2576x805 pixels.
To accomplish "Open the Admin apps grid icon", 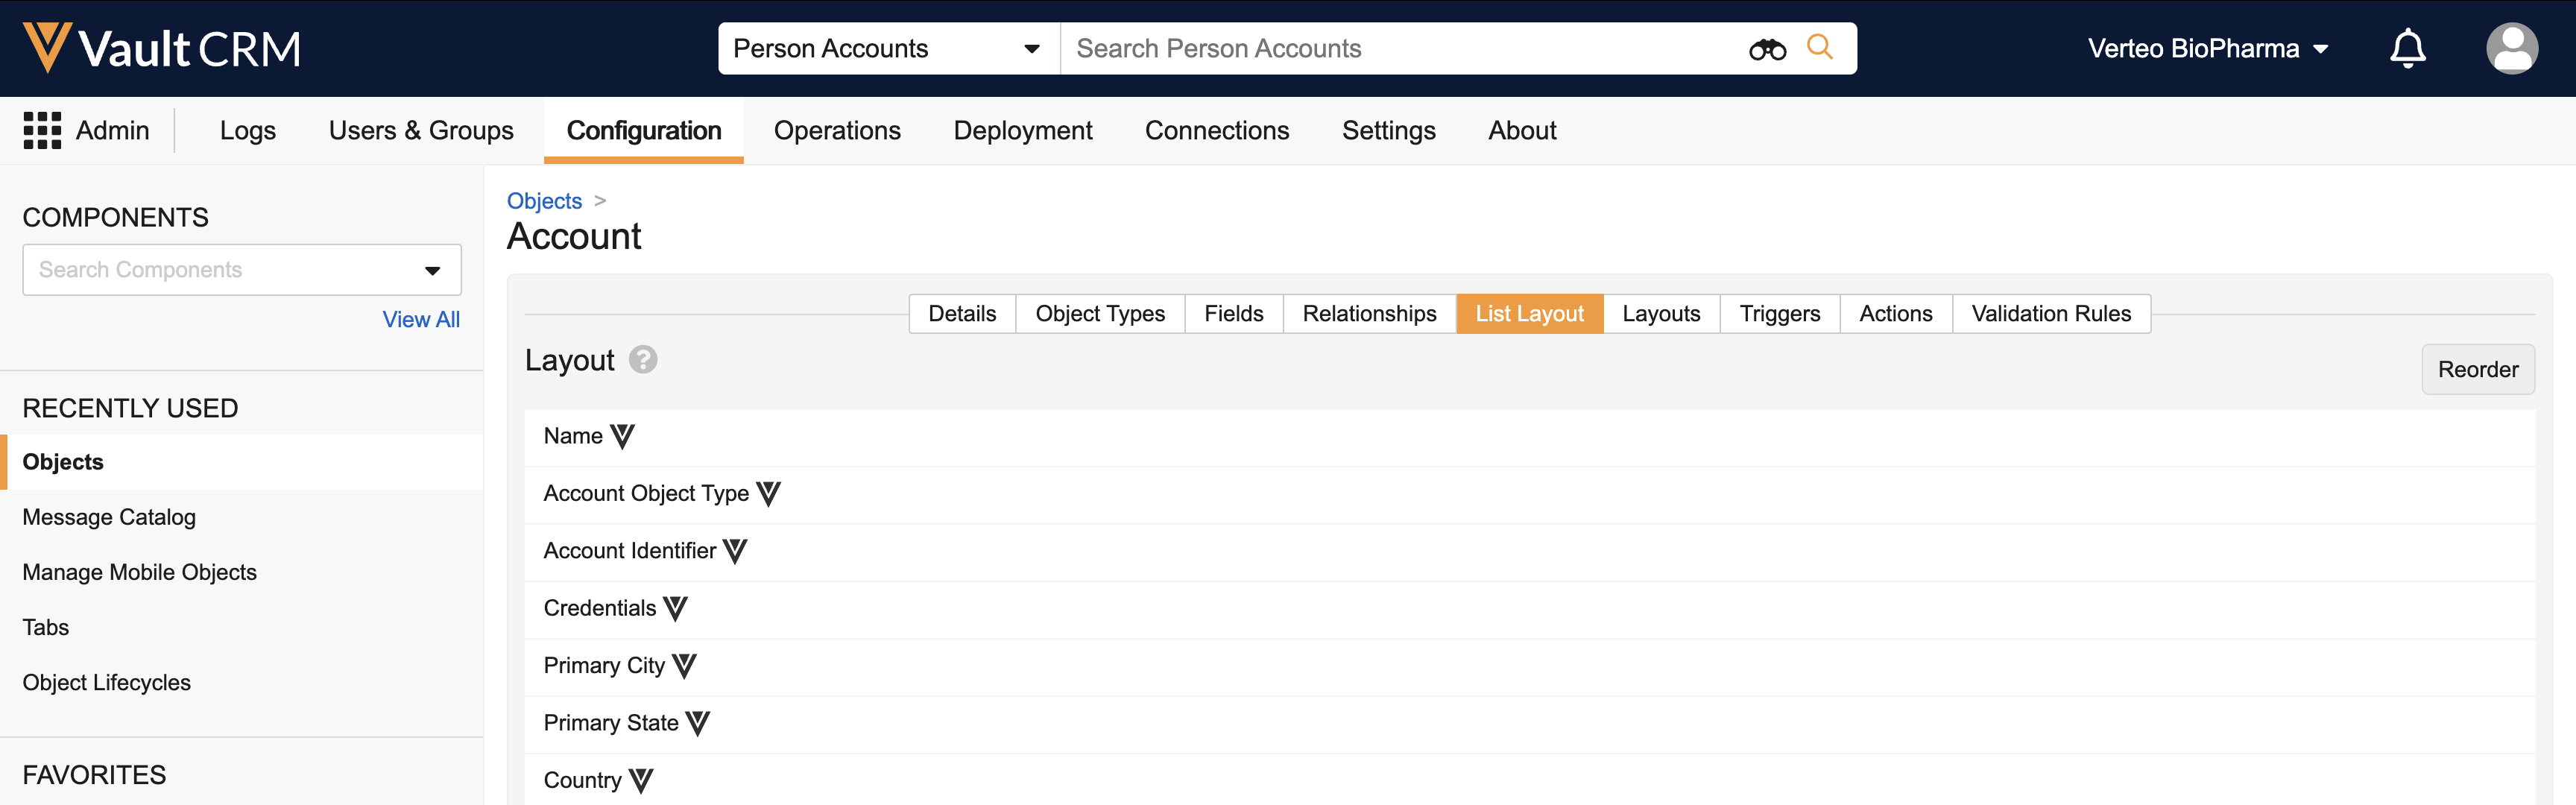I will tap(42, 130).
